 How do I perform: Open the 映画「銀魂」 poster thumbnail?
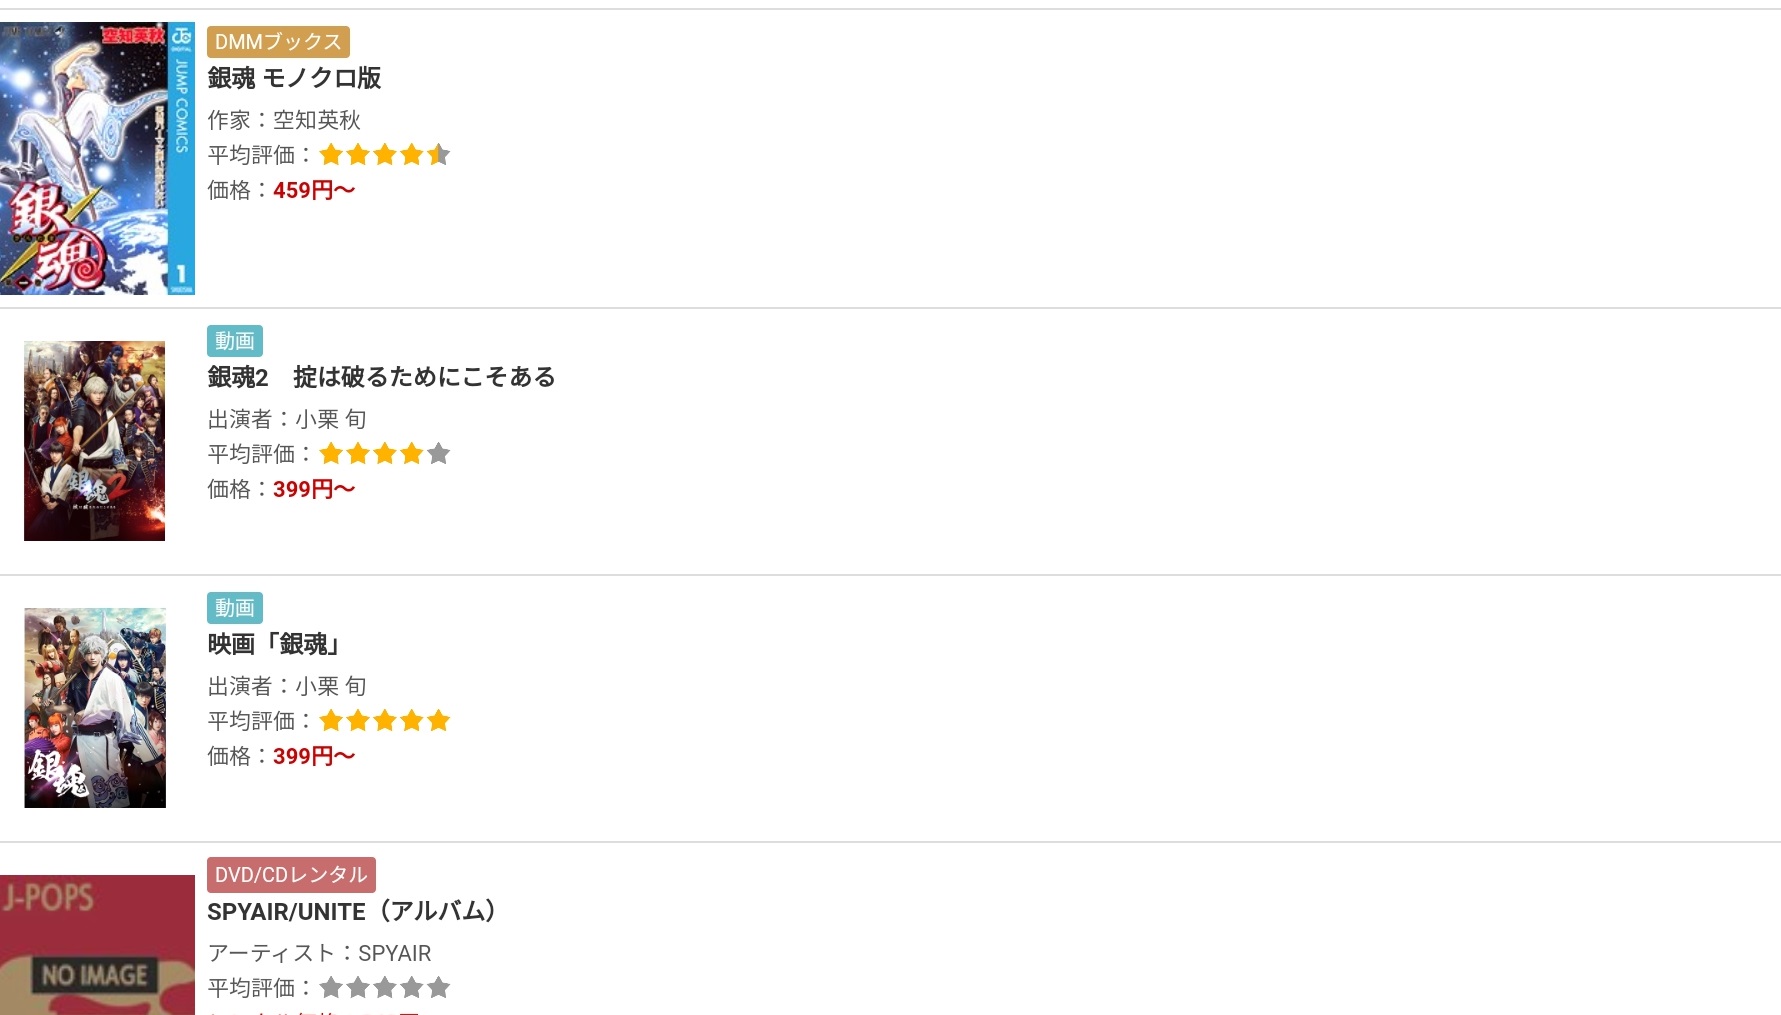95,708
